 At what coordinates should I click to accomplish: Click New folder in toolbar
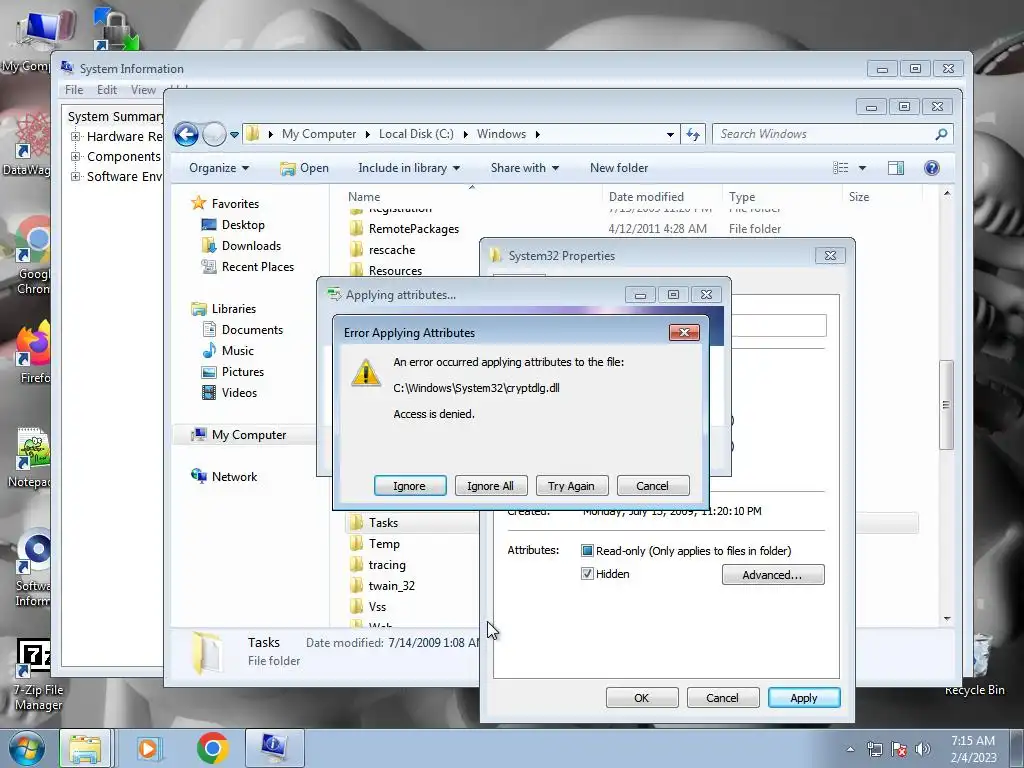tap(619, 168)
